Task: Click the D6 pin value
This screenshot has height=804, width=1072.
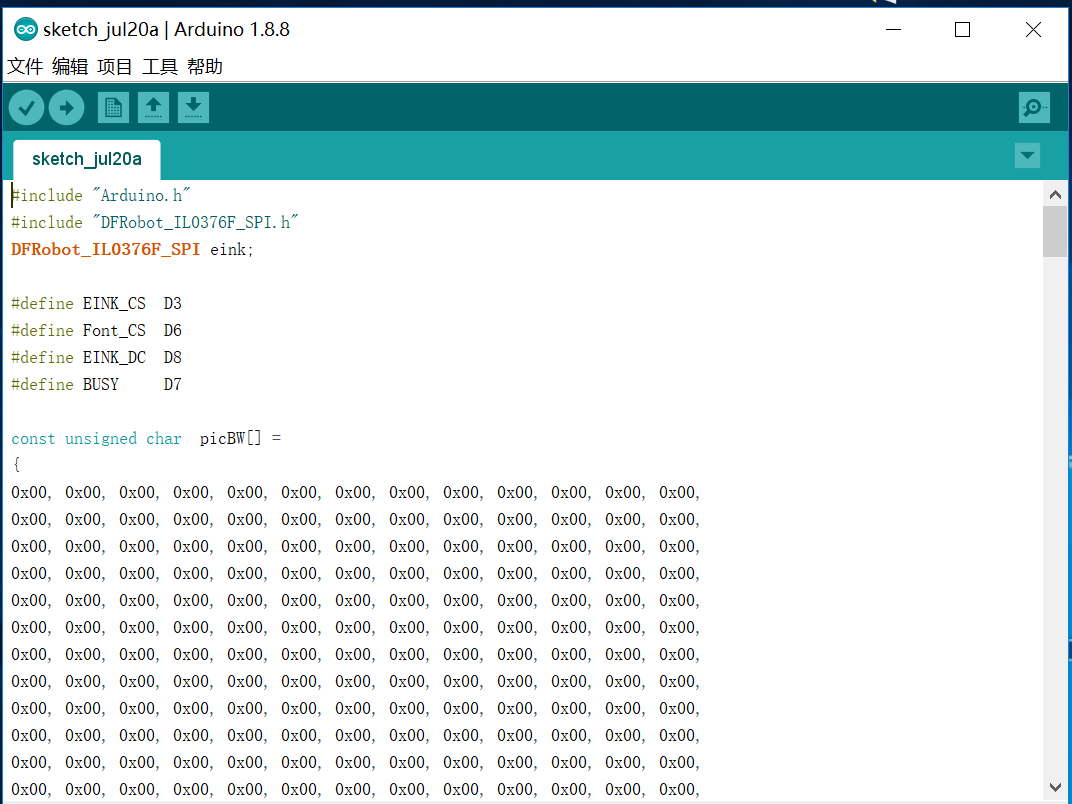Action: click(172, 330)
